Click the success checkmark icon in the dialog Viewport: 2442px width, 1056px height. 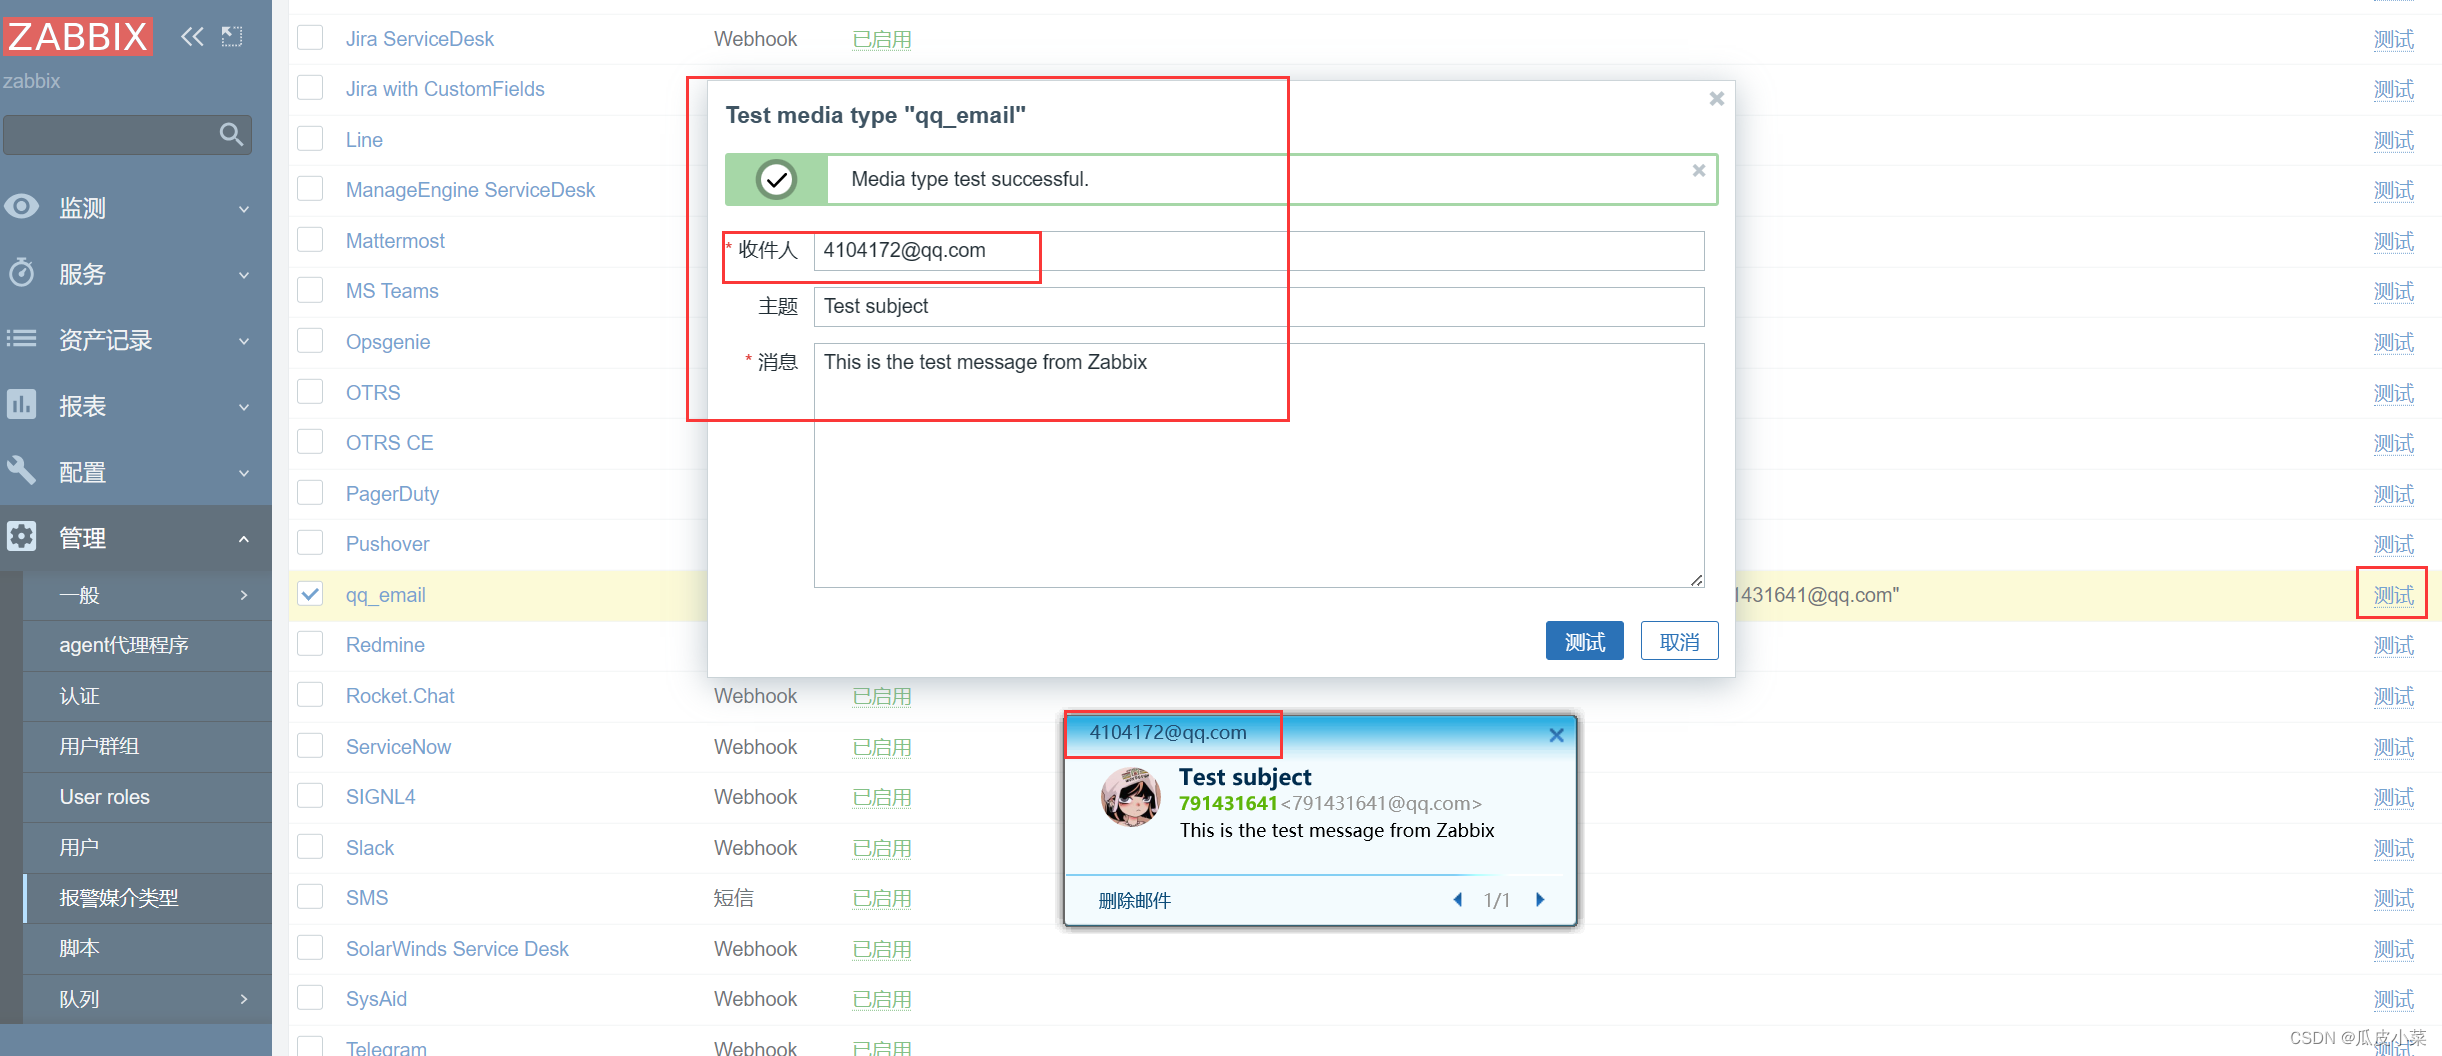tap(776, 180)
